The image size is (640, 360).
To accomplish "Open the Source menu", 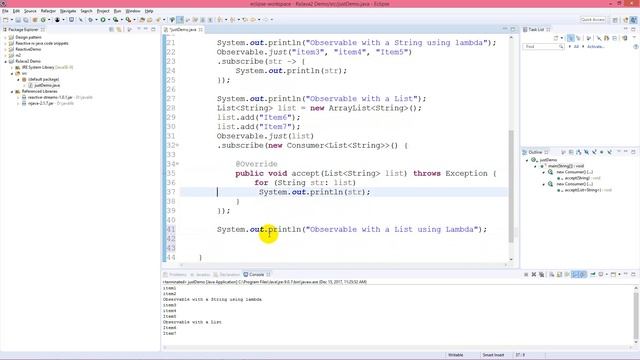I will point(30,11).
